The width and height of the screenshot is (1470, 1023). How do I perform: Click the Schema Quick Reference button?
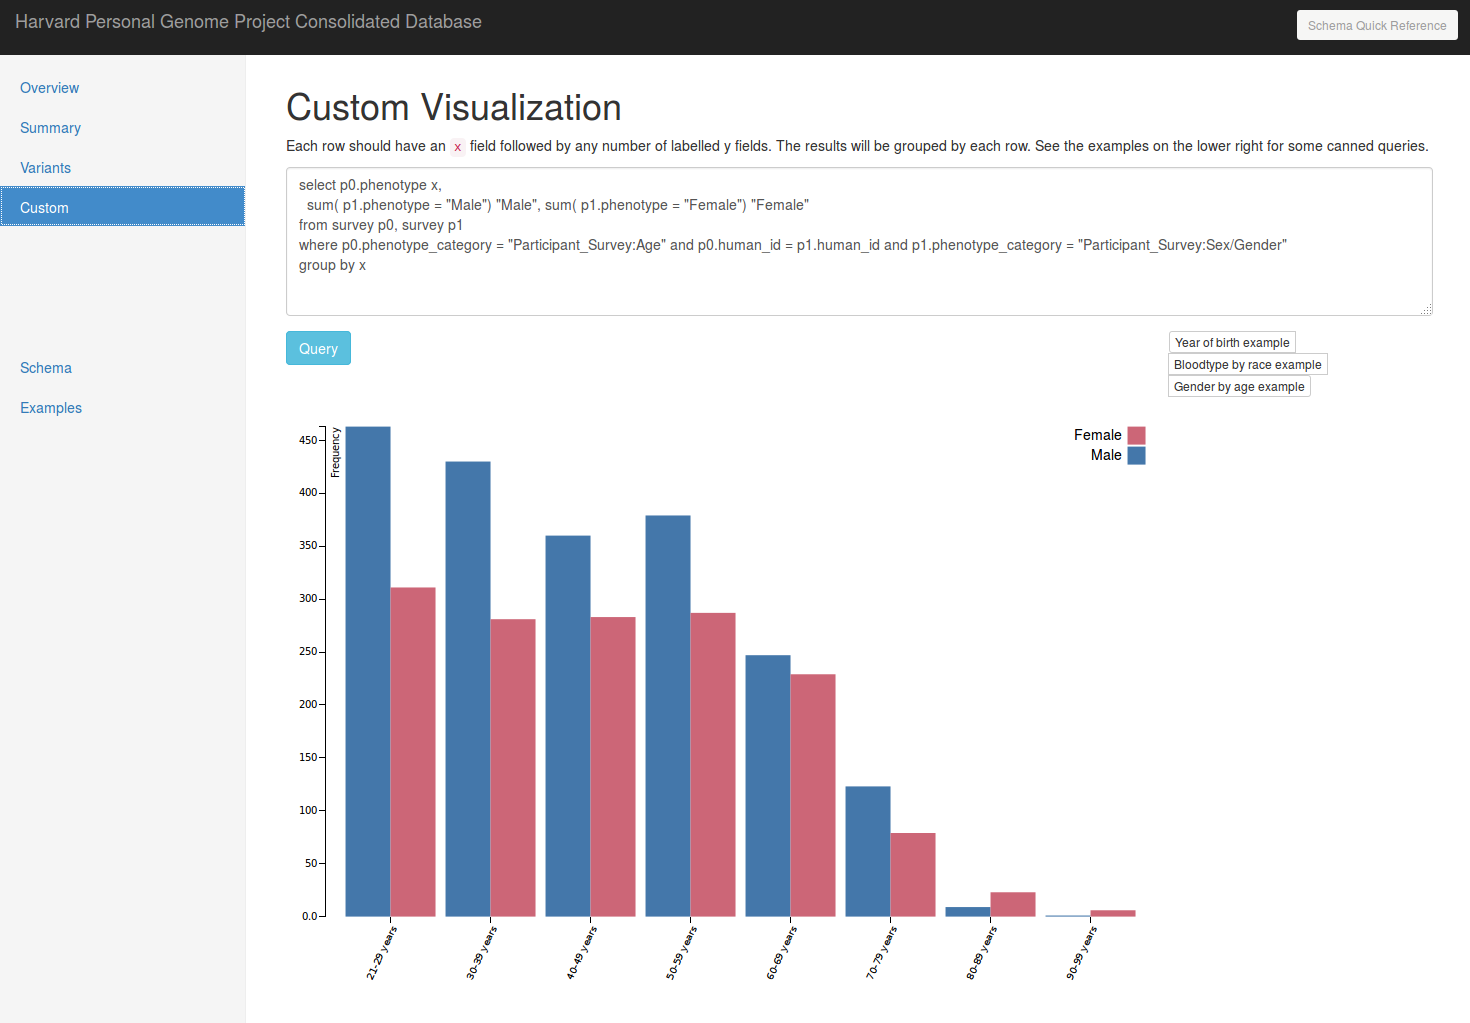click(x=1377, y=25)
